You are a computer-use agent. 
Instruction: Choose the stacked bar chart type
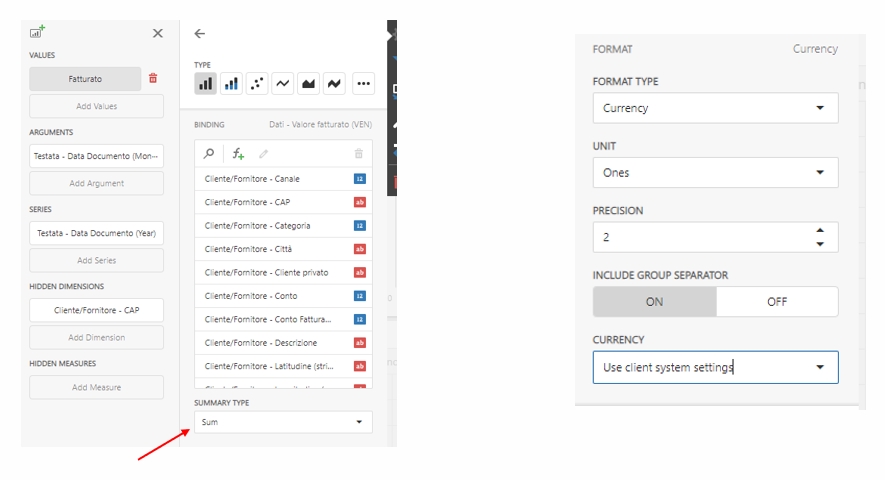(232, 84)
